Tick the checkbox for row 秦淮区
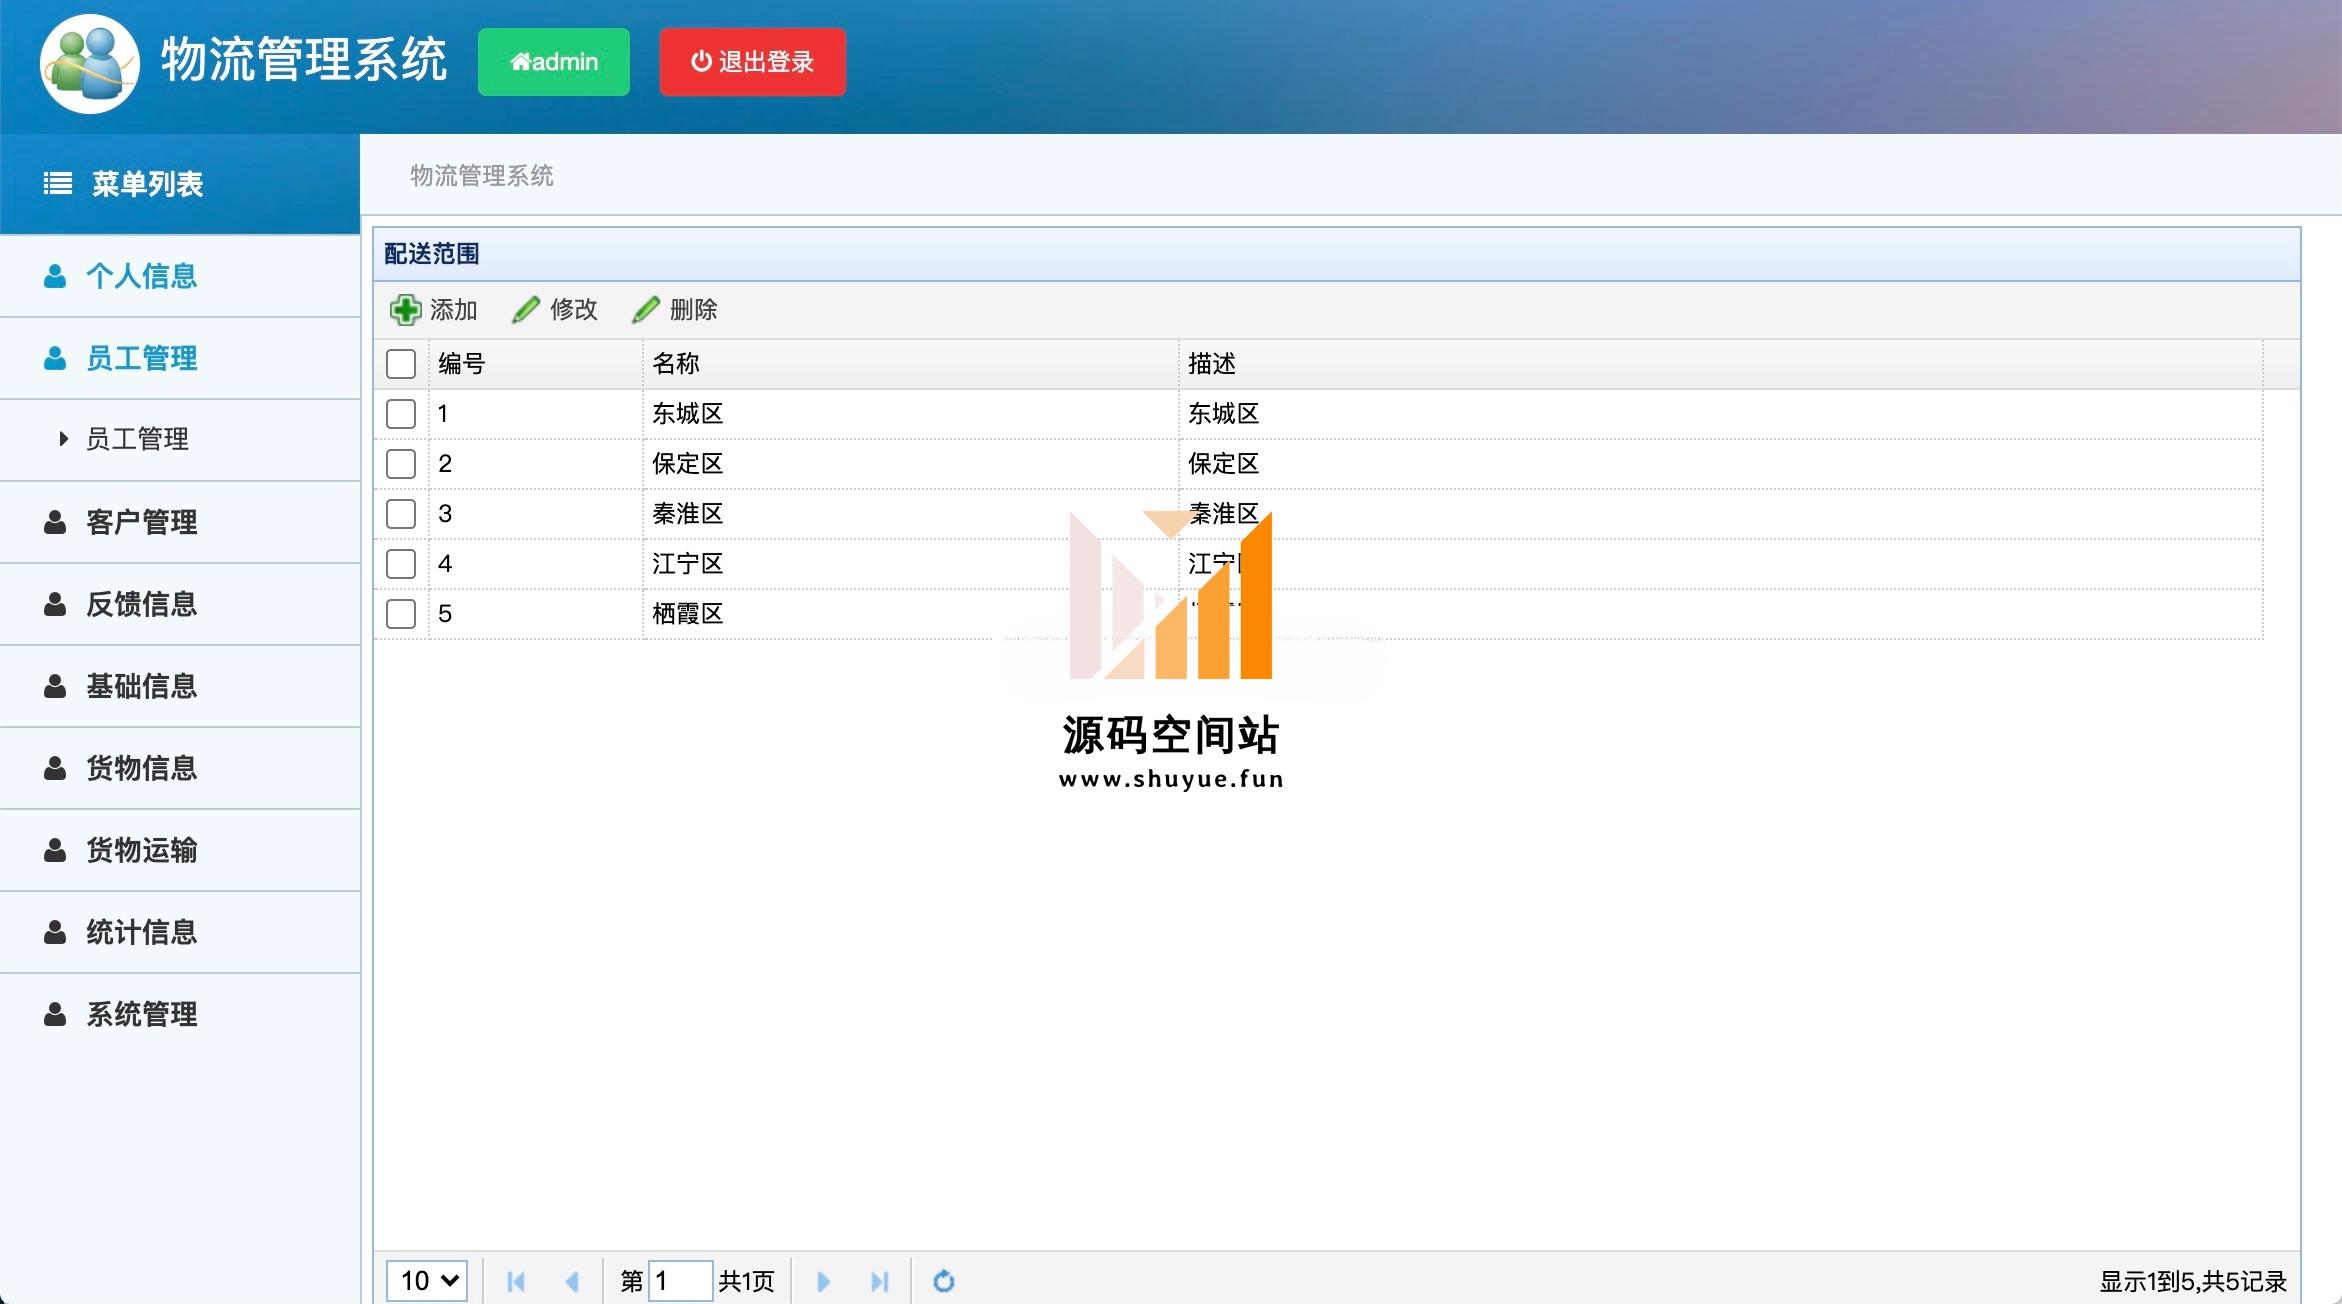This screenshot has height=1304, width=2342. click(x=401, y=514)
